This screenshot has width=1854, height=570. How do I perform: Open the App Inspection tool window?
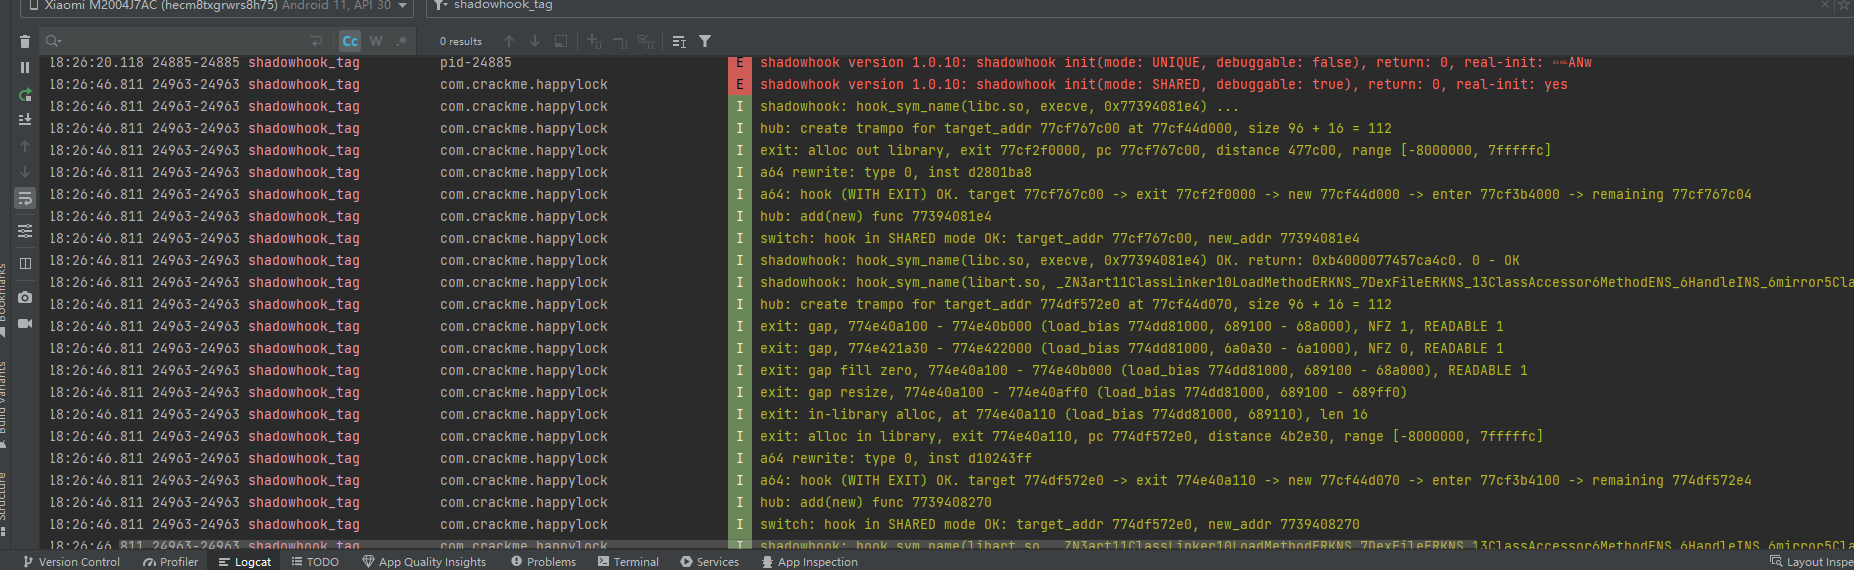[x=809, y=561]
